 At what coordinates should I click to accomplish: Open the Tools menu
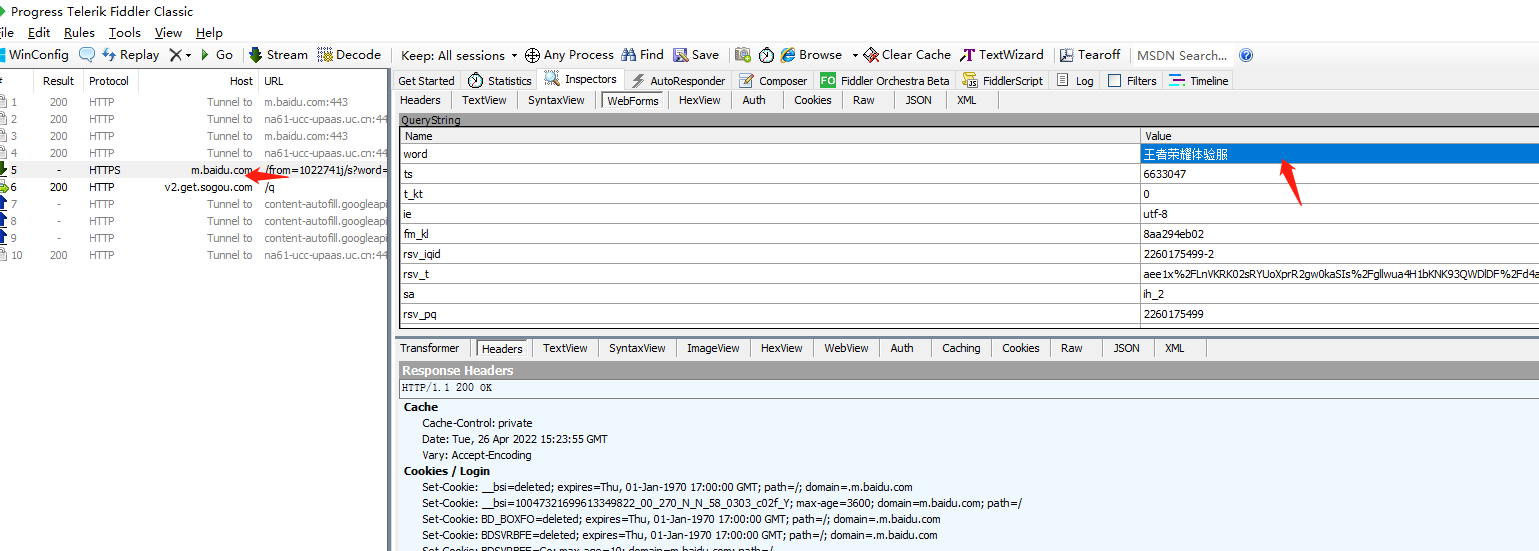[125, 33]
